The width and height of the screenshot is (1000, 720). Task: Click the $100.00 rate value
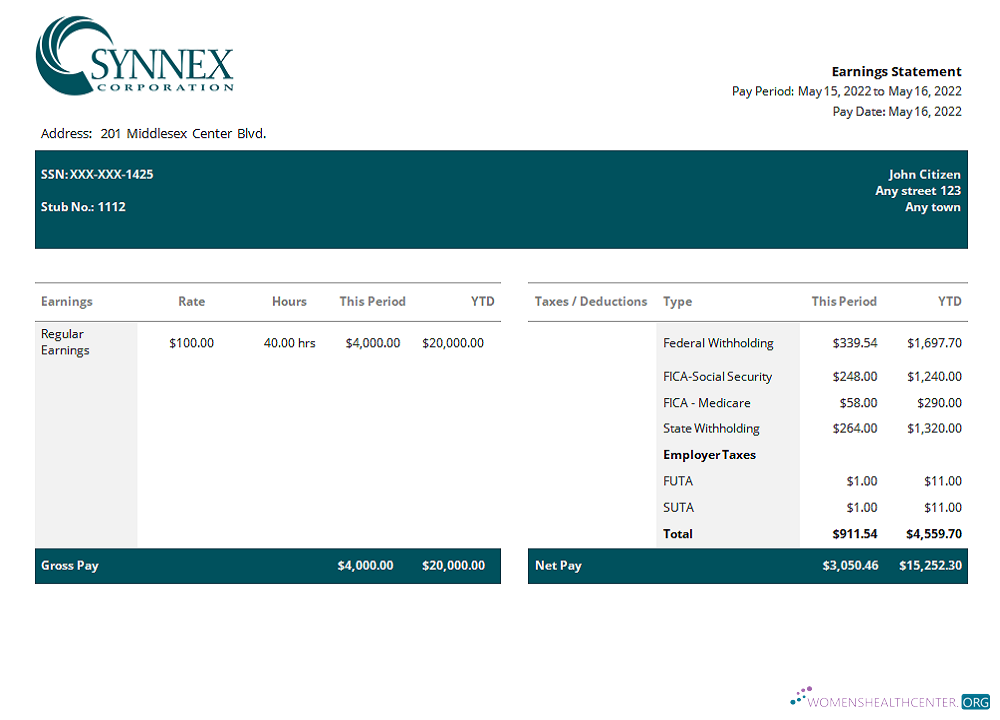click(x=191, y=343)
